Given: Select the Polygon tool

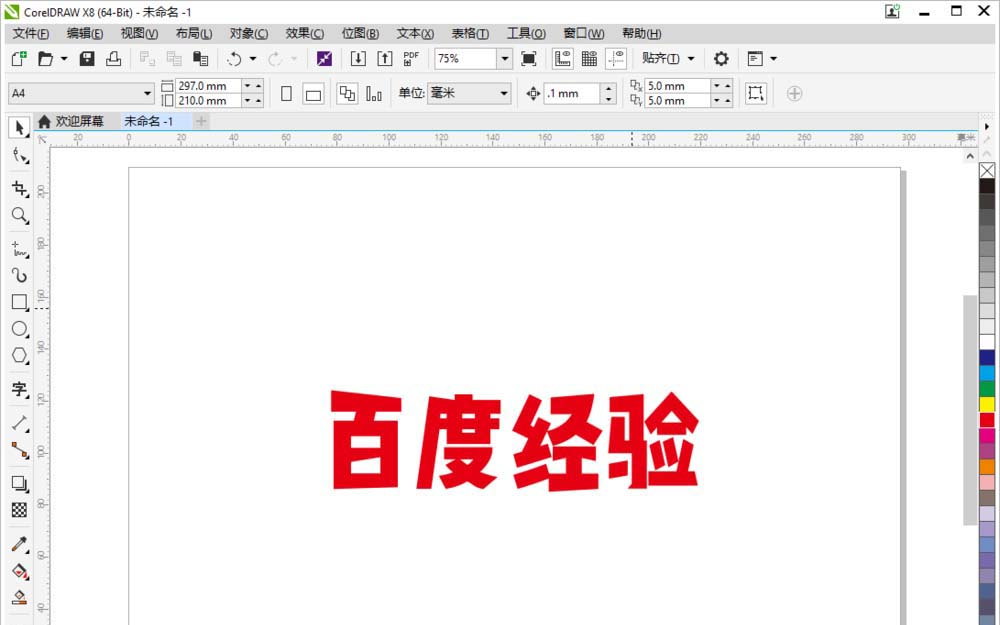Looking at the screenshot, I should [x=19, y=356].
